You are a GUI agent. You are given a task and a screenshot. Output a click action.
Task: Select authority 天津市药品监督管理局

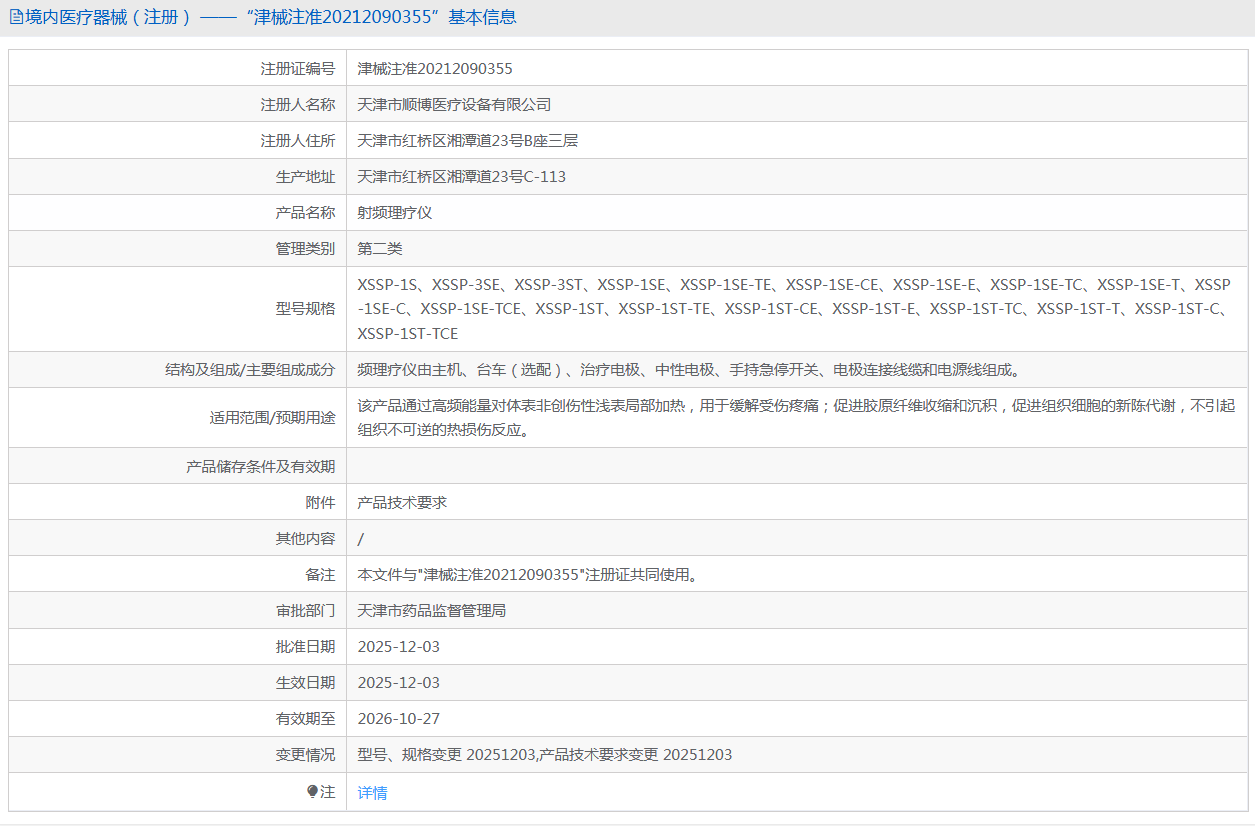click(x=432, y=610)
